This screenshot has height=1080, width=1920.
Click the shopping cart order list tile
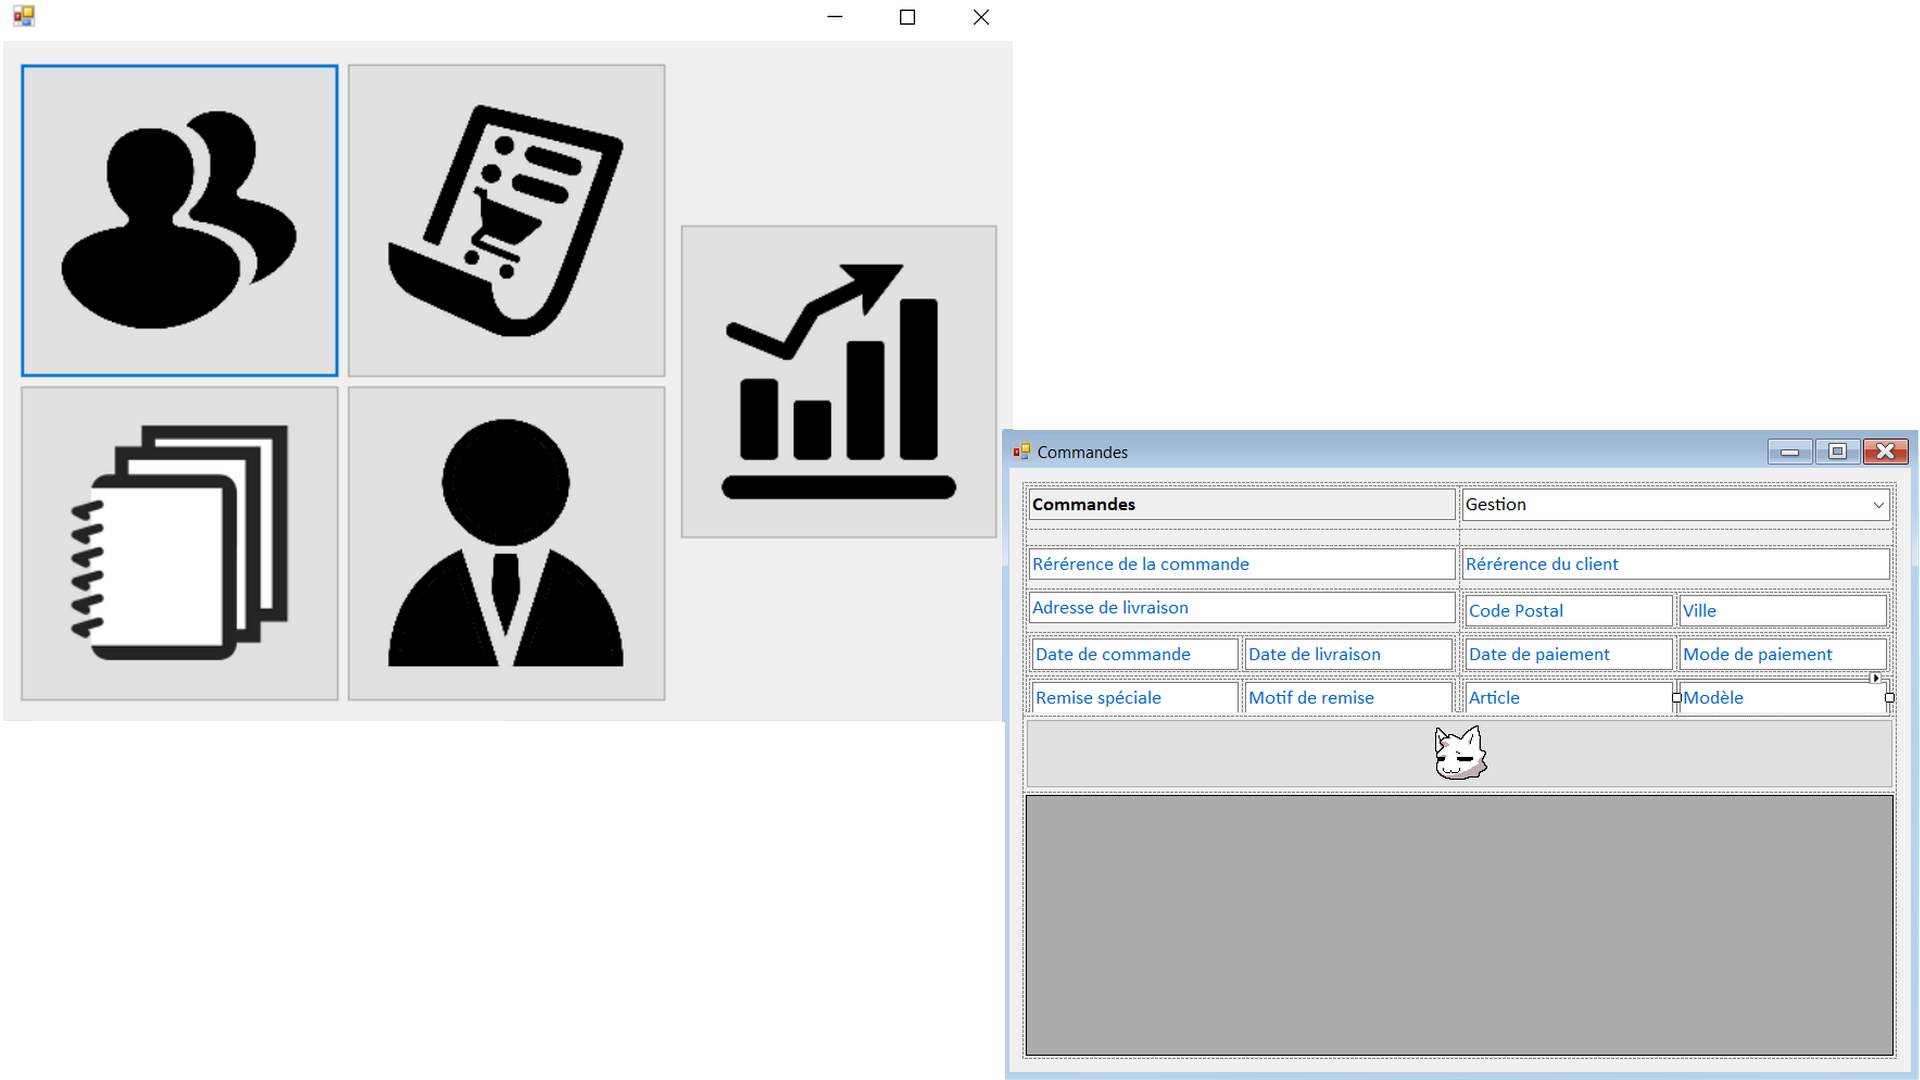click(x=506, y=221)
